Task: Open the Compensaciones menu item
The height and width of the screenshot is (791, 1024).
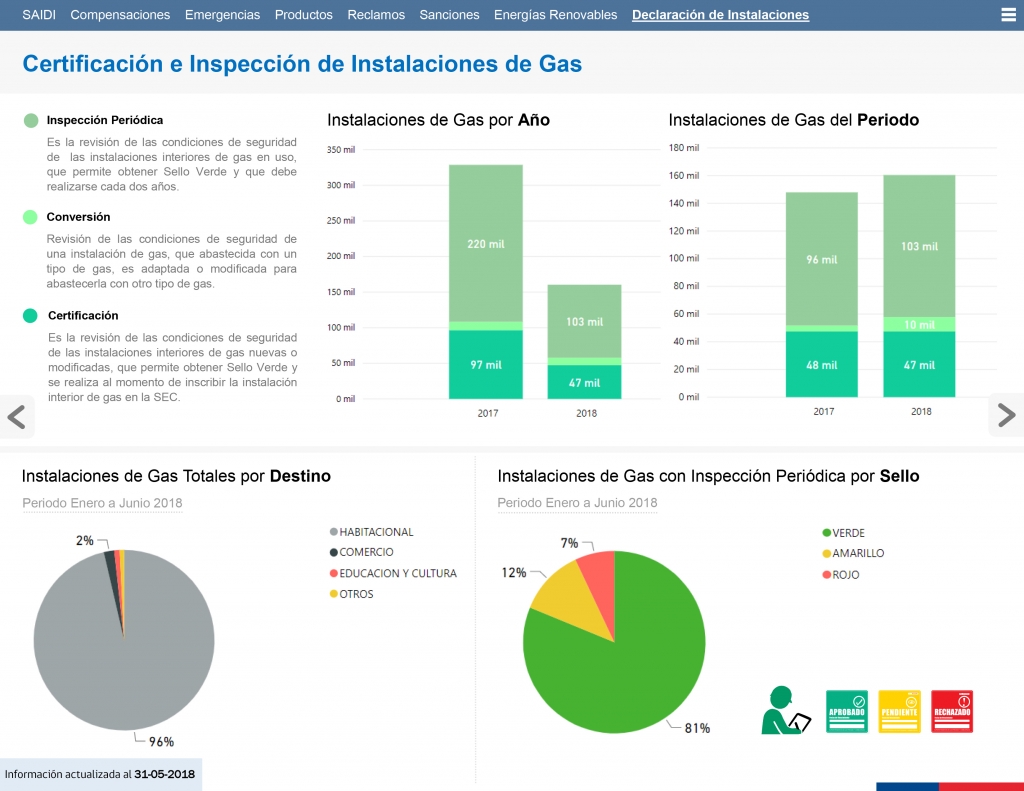Action: [120, 15]
